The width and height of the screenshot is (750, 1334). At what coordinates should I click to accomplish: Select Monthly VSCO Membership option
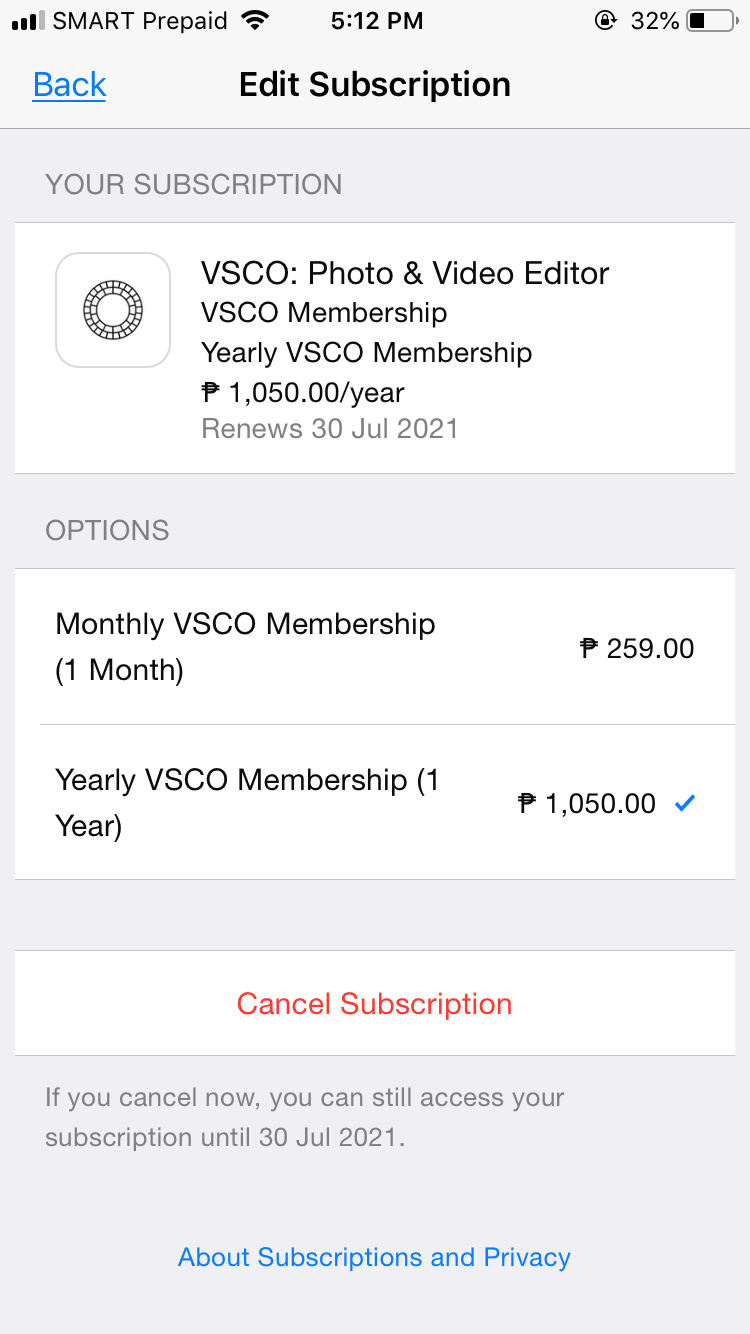245,646
